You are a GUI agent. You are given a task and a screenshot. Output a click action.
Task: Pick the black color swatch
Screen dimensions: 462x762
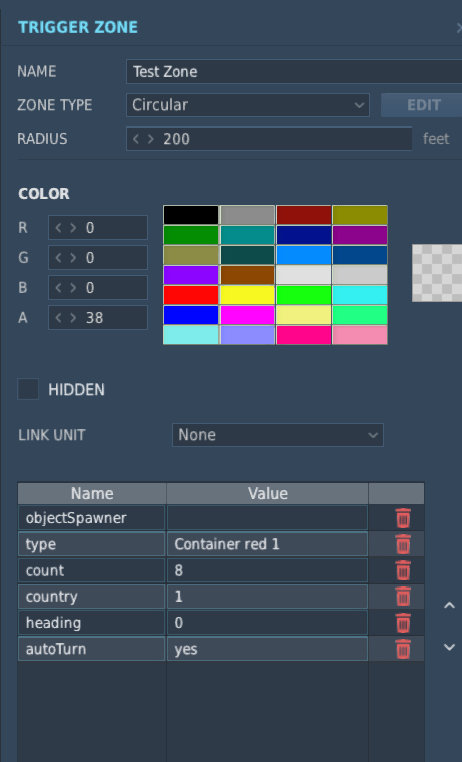191,215
